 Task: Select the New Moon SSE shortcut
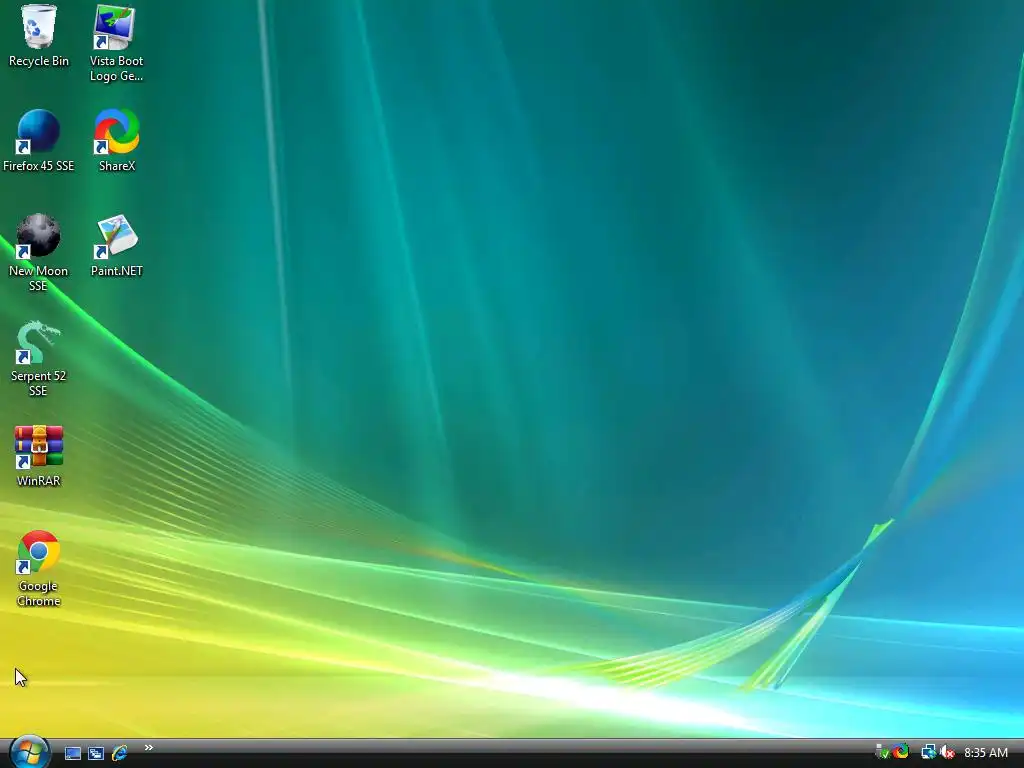point(39,253)
